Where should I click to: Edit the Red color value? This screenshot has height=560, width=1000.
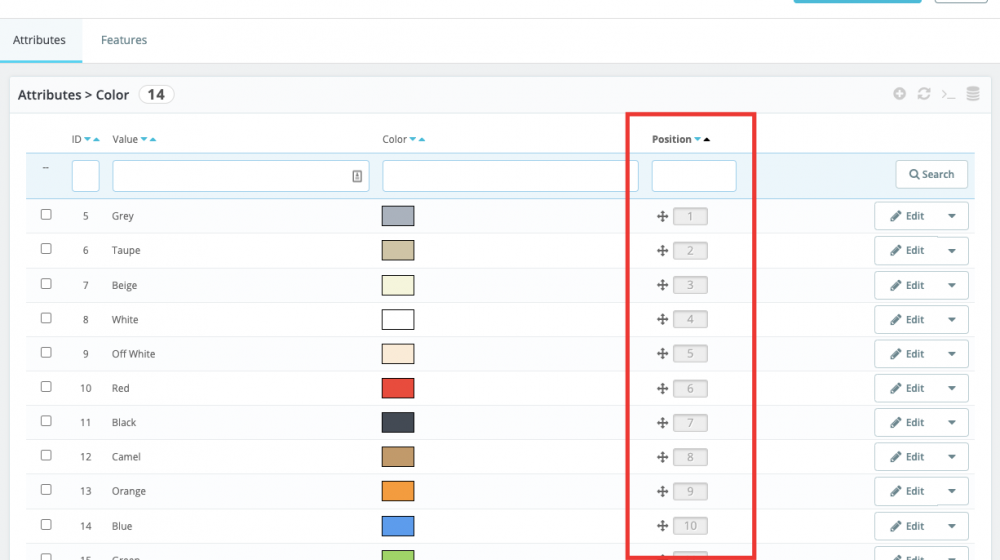(x=906, y=388)
